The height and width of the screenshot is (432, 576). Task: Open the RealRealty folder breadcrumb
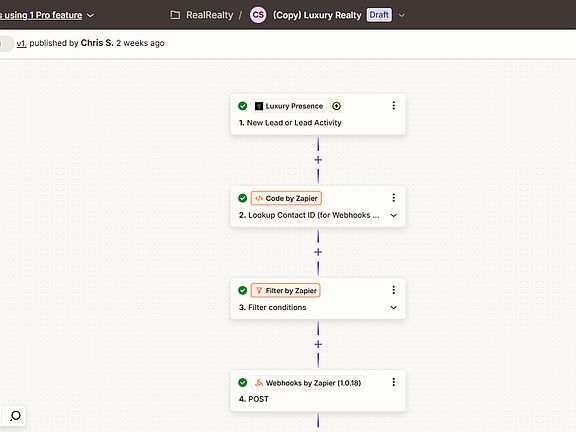tap(209, 15)
